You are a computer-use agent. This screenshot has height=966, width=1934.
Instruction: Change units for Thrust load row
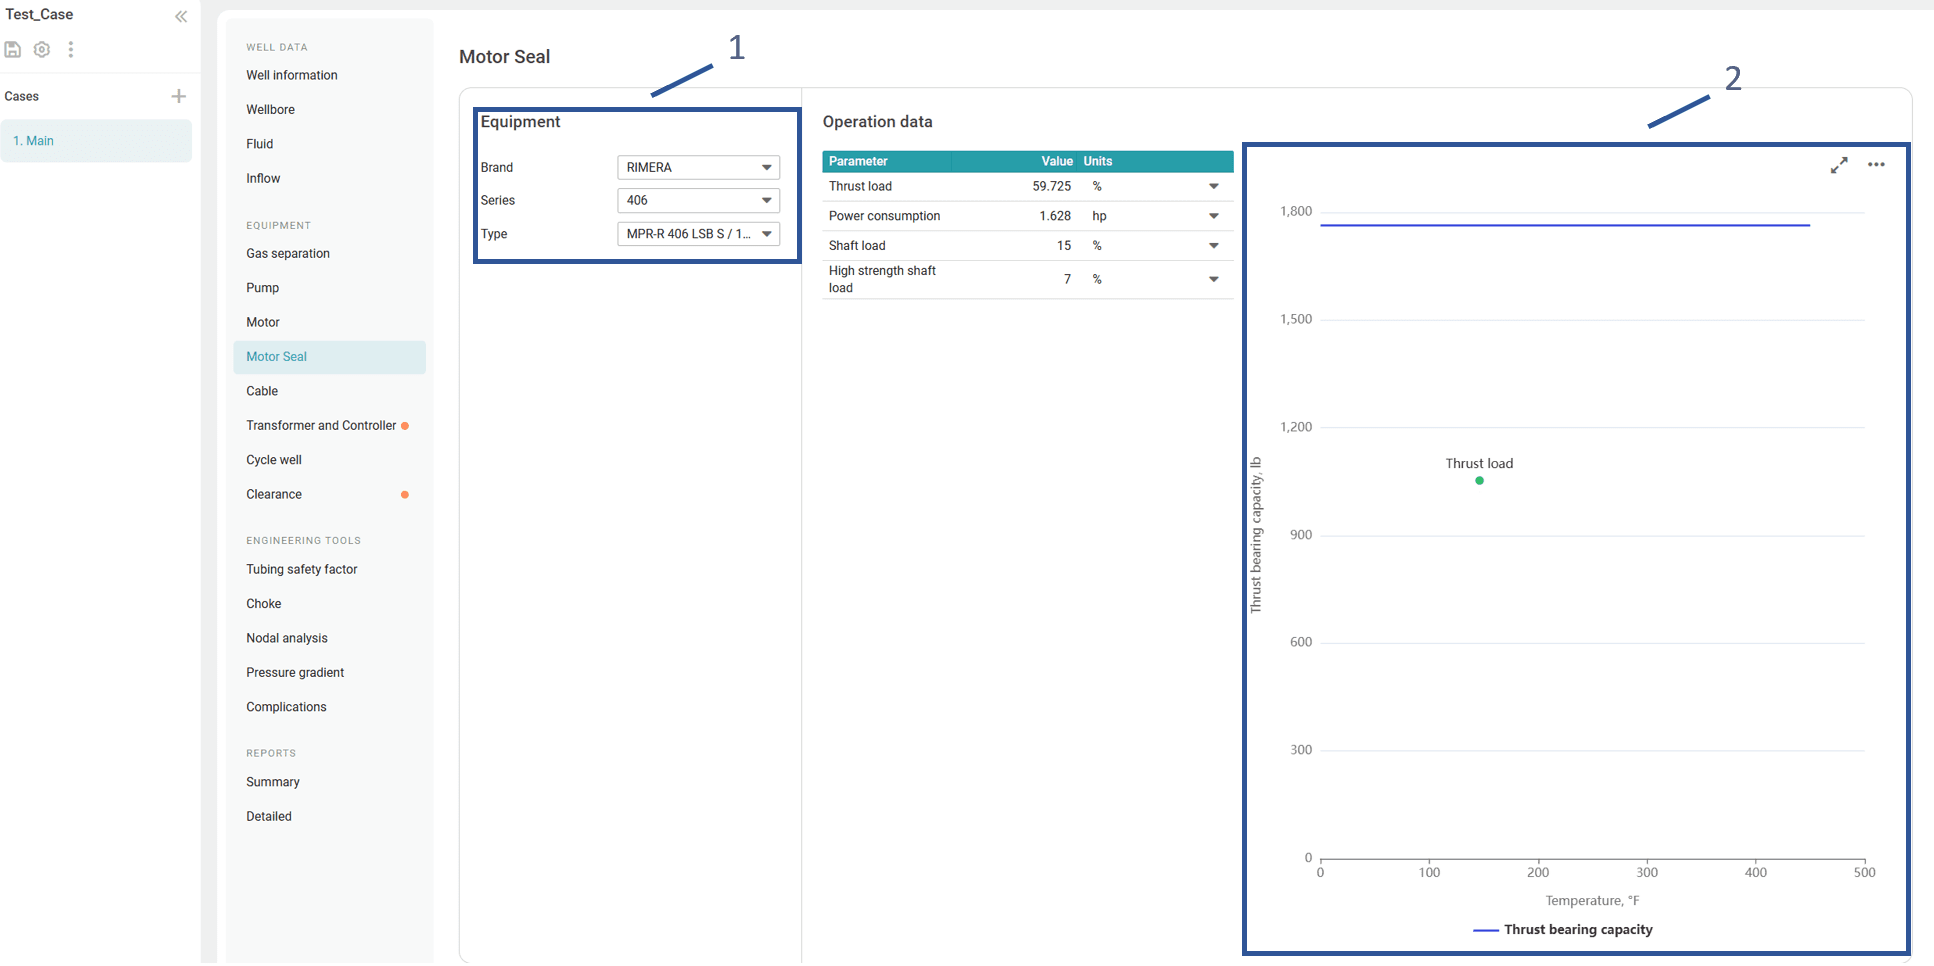1213,186
